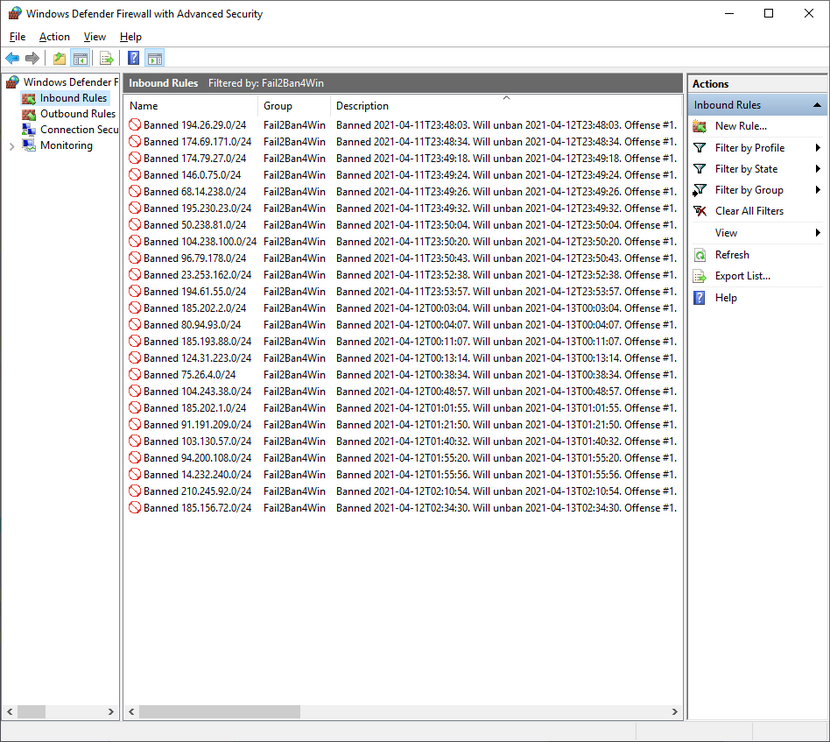Click the green Refresh icon in Actions
This screenshot has width=830, height=742.
pyautogui.click(x=700, y=255)
